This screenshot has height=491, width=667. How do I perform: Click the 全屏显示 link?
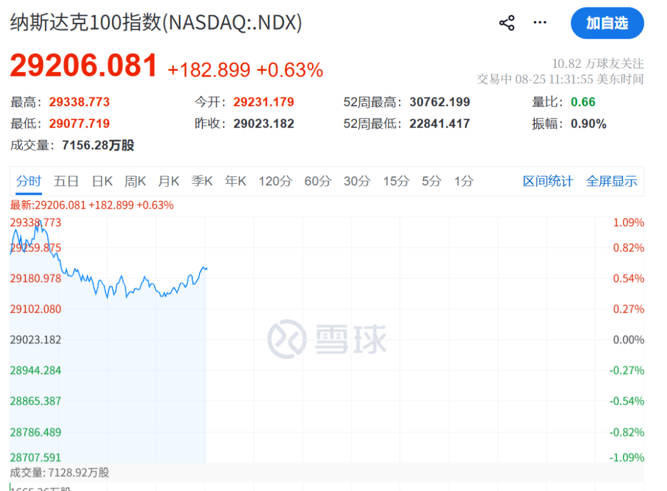(x=611, y=181)
